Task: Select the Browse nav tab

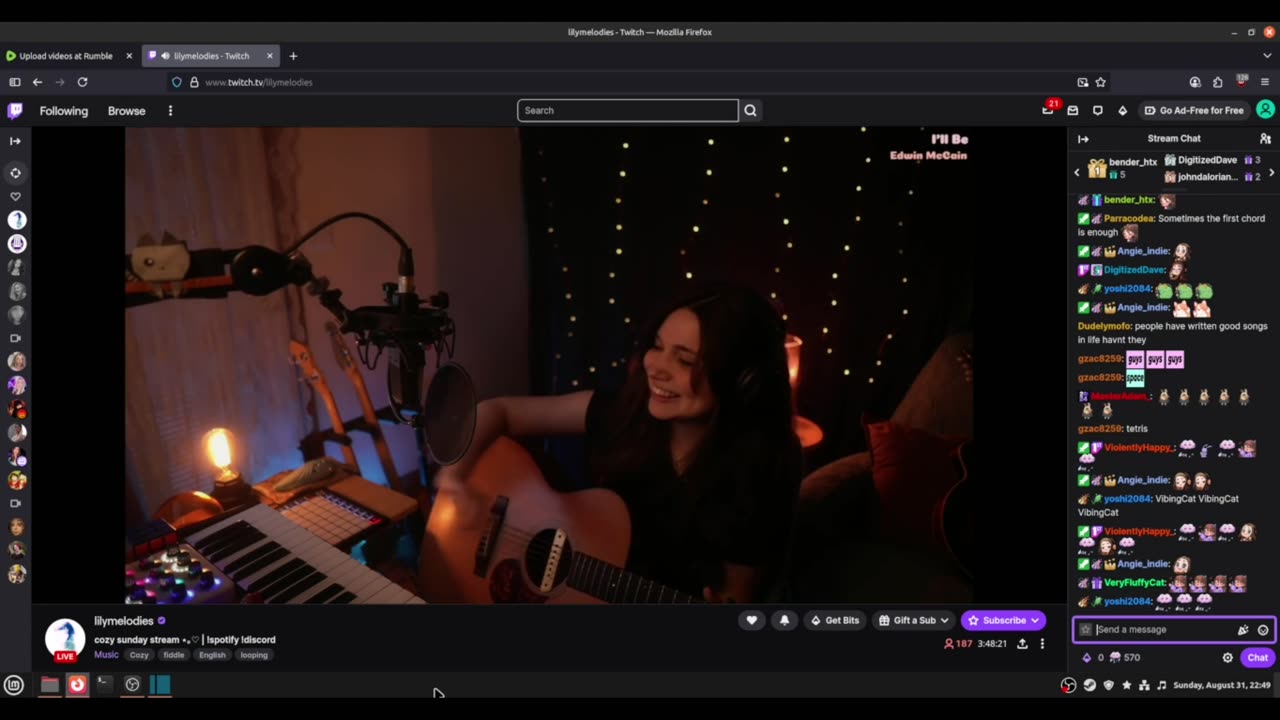Action: click(127, 111)
